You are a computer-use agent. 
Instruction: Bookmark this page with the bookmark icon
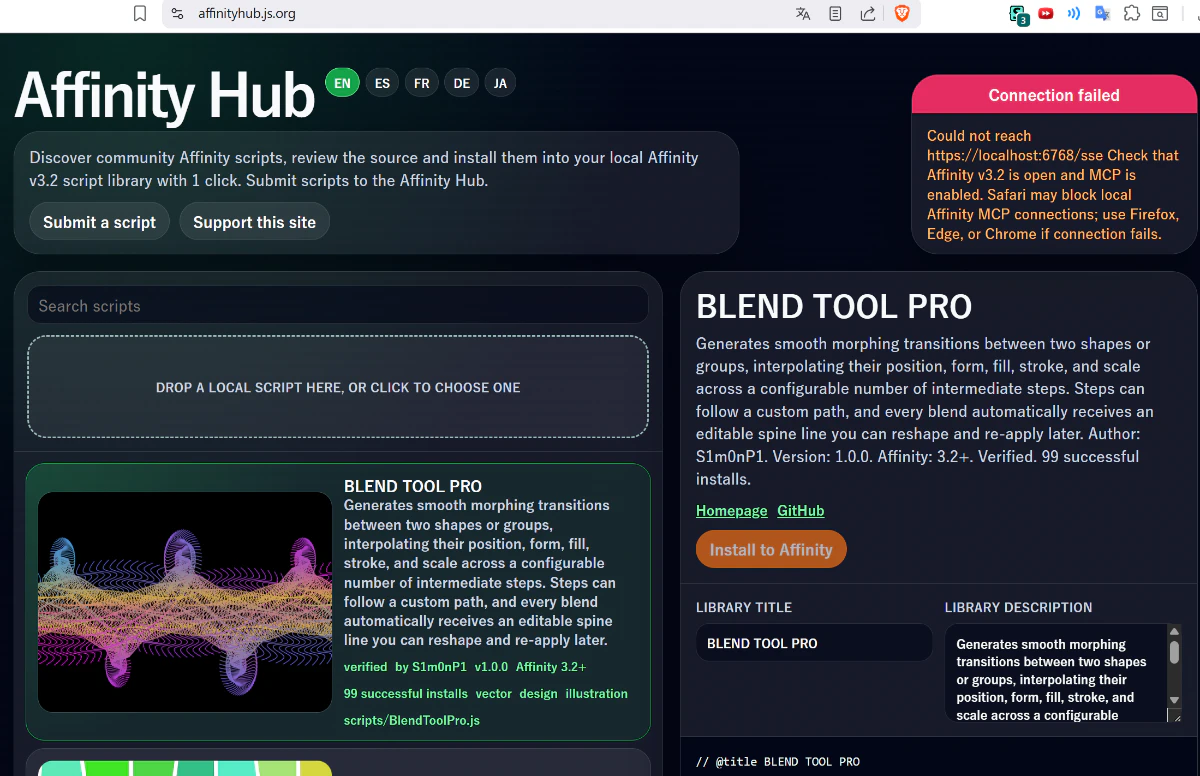(140, 14)
